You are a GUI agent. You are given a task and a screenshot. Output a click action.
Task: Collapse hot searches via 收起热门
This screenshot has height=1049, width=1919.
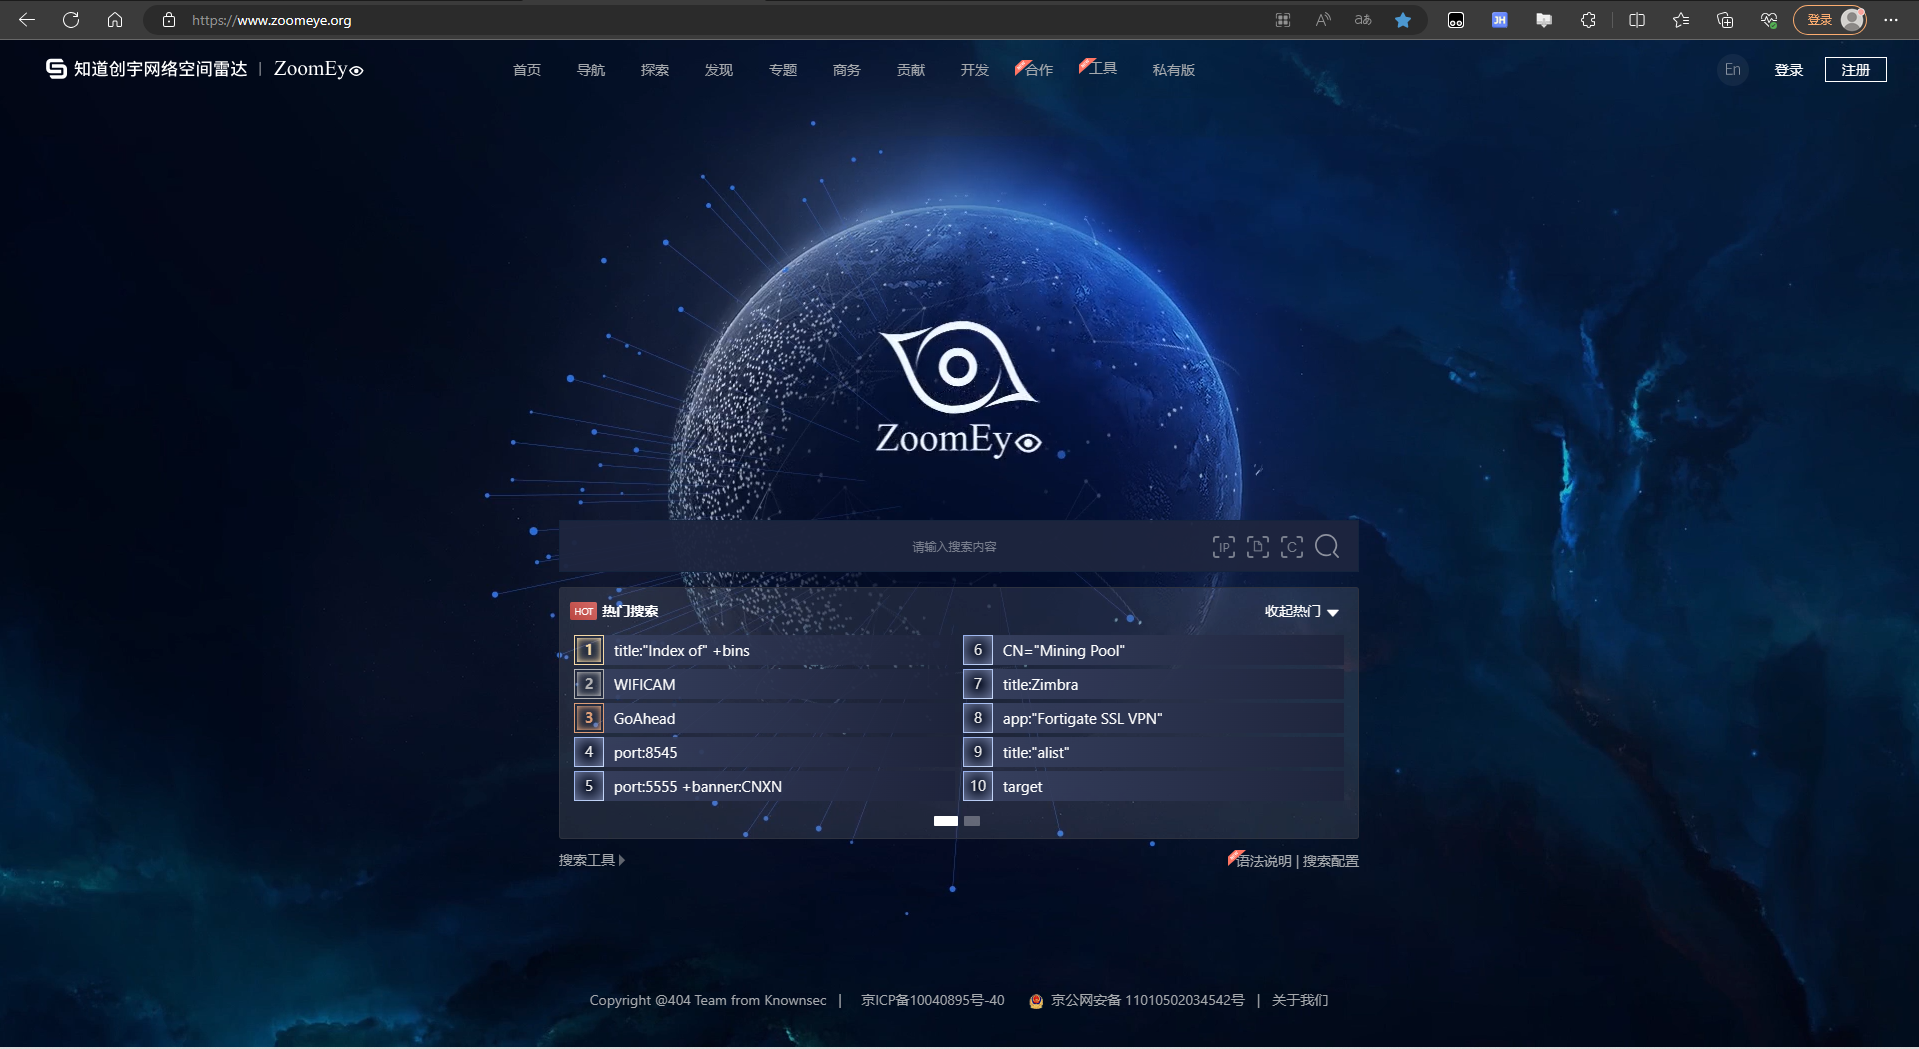click(1301, 611)
